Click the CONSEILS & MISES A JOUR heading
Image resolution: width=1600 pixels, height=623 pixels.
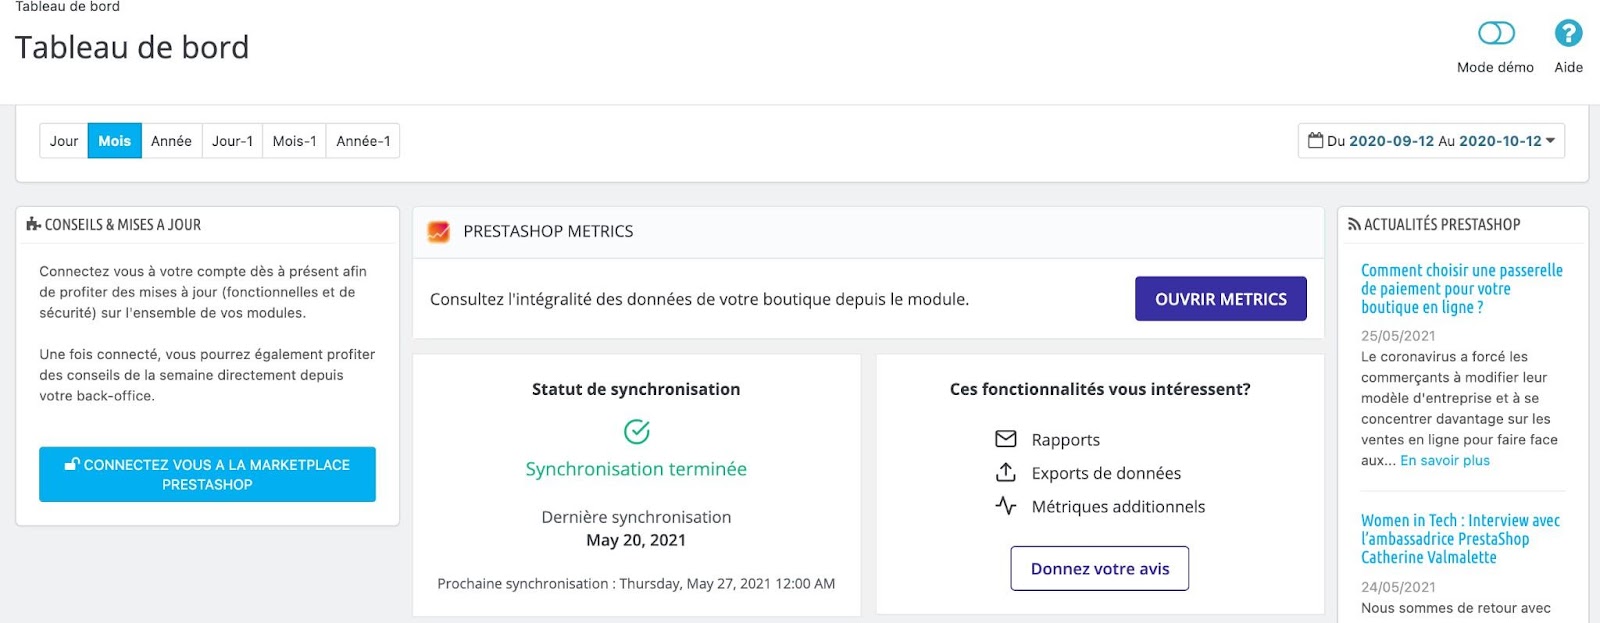click(123, 225)
